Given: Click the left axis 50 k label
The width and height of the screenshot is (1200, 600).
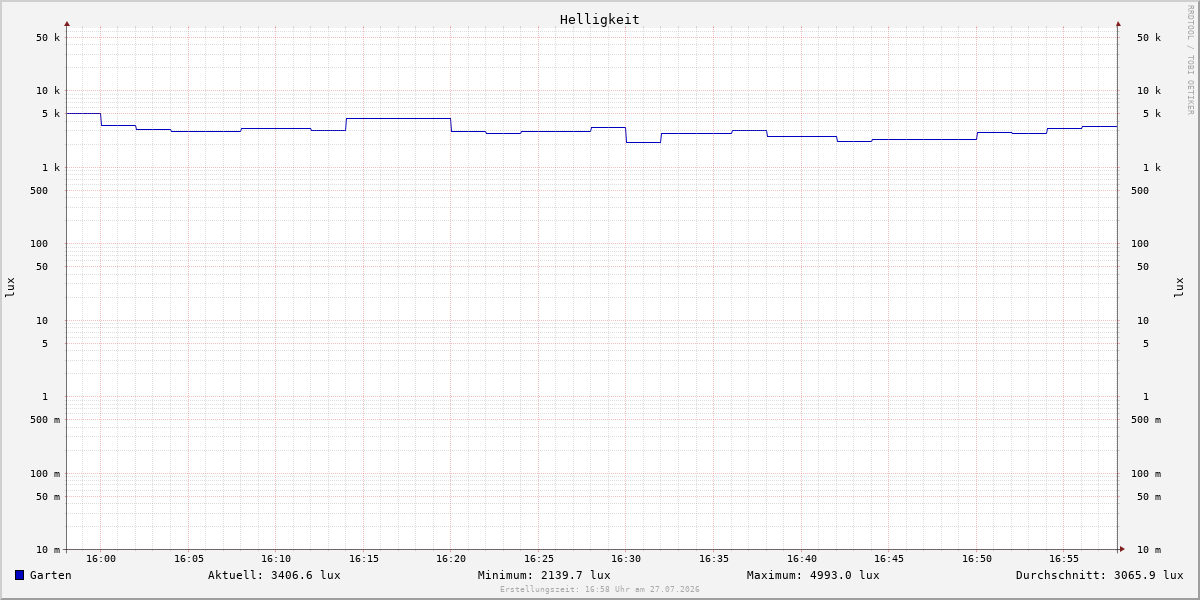Looking at the screenshot, I should [48, 38].
